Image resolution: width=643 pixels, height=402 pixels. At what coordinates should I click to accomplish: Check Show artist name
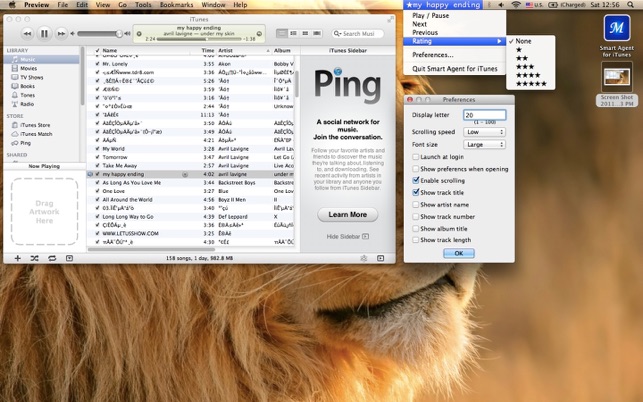click(x=415, y=204)
